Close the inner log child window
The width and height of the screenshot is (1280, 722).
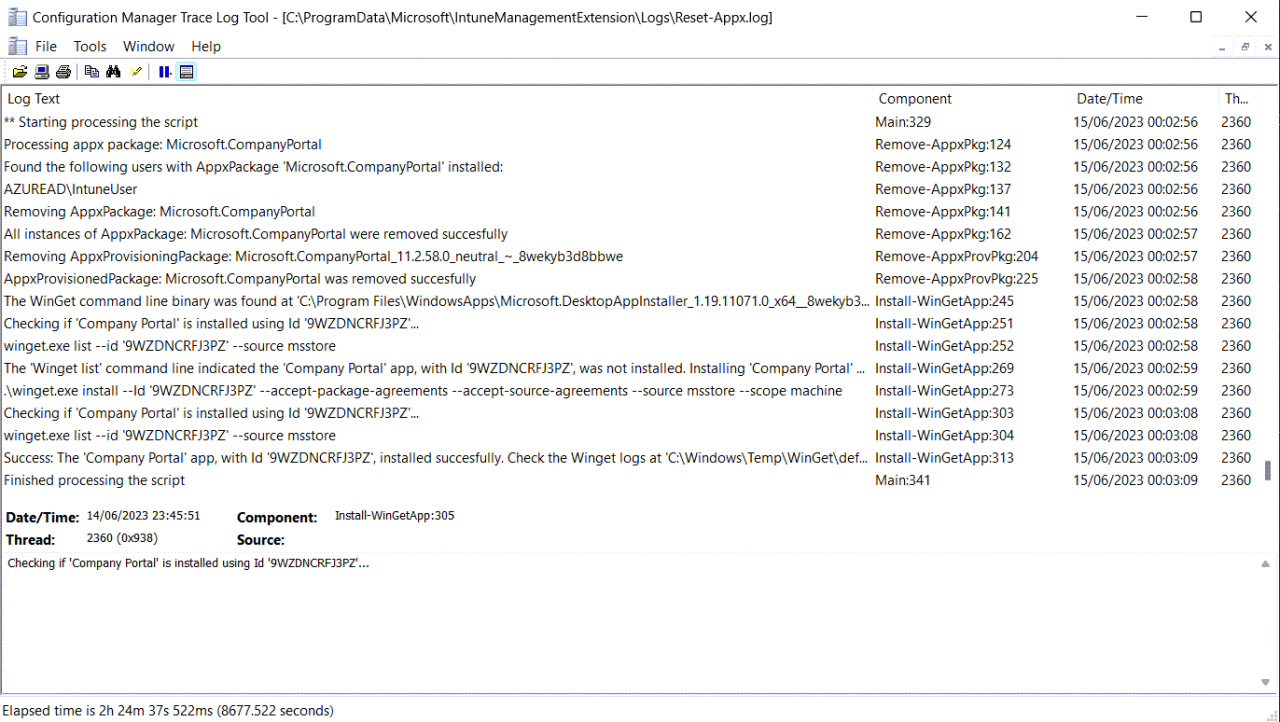pyautogui.click(x=1268, y=47)
